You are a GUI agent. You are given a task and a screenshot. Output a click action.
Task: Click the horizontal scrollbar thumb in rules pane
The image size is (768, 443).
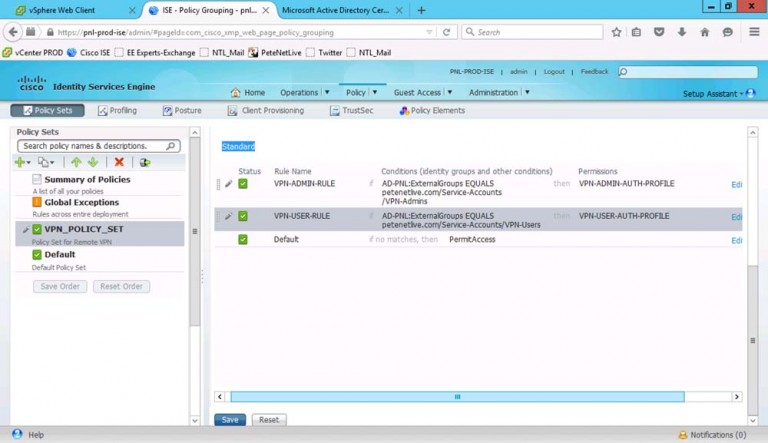(457, 396)
